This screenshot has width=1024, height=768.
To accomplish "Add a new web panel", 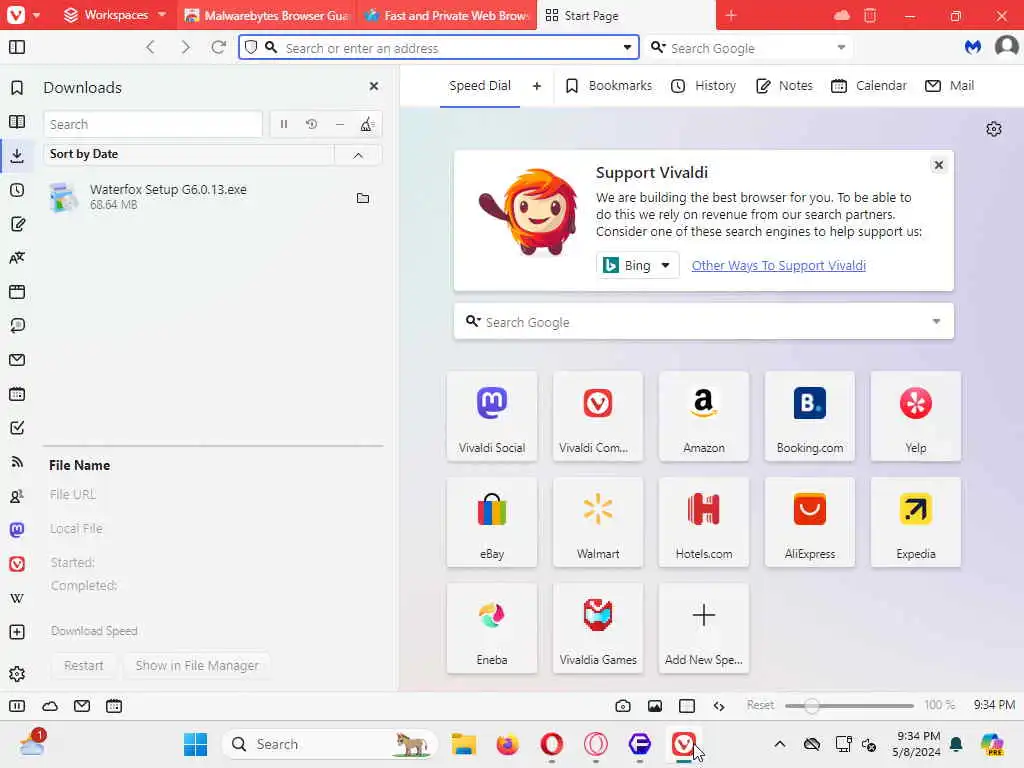I will 17,632.
